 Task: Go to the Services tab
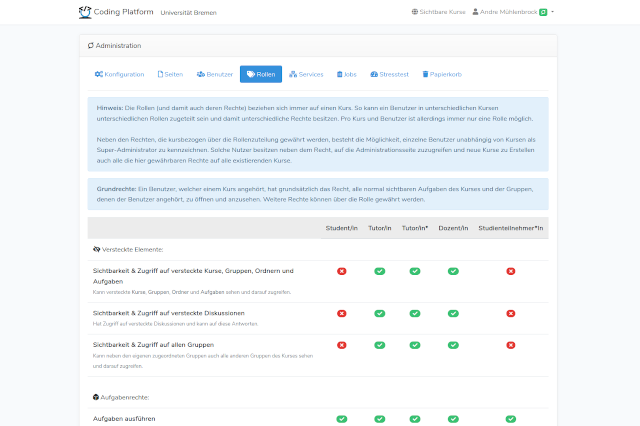tap(306, 74)
